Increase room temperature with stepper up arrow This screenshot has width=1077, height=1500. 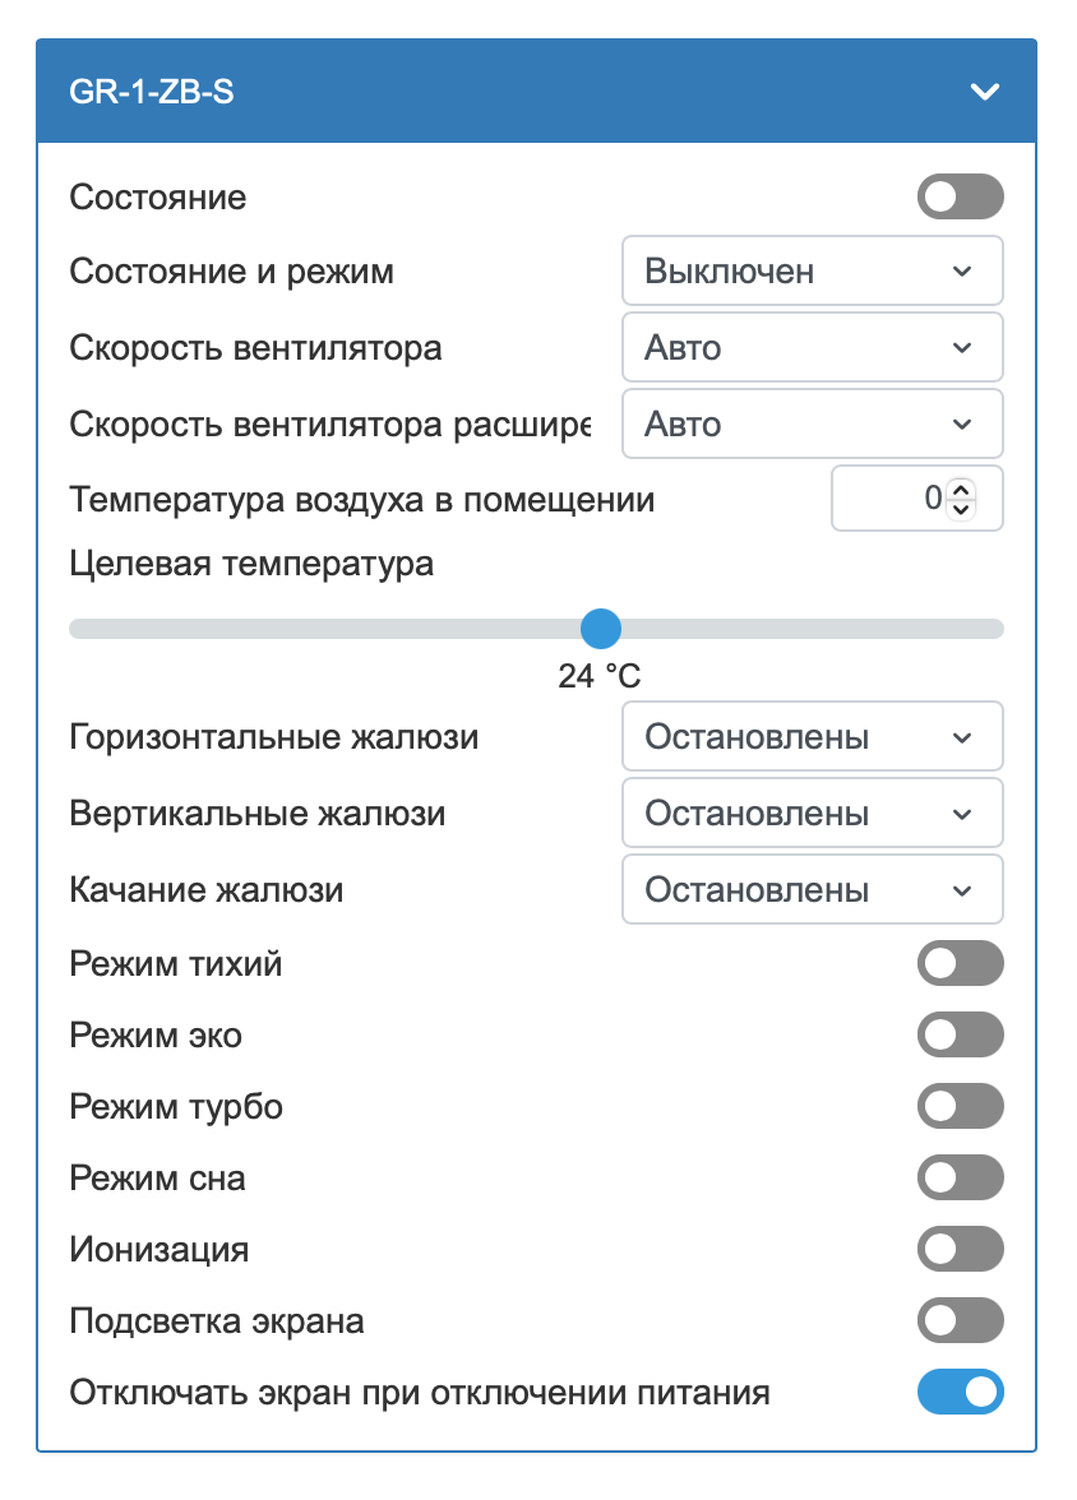(x=961, y=489)
